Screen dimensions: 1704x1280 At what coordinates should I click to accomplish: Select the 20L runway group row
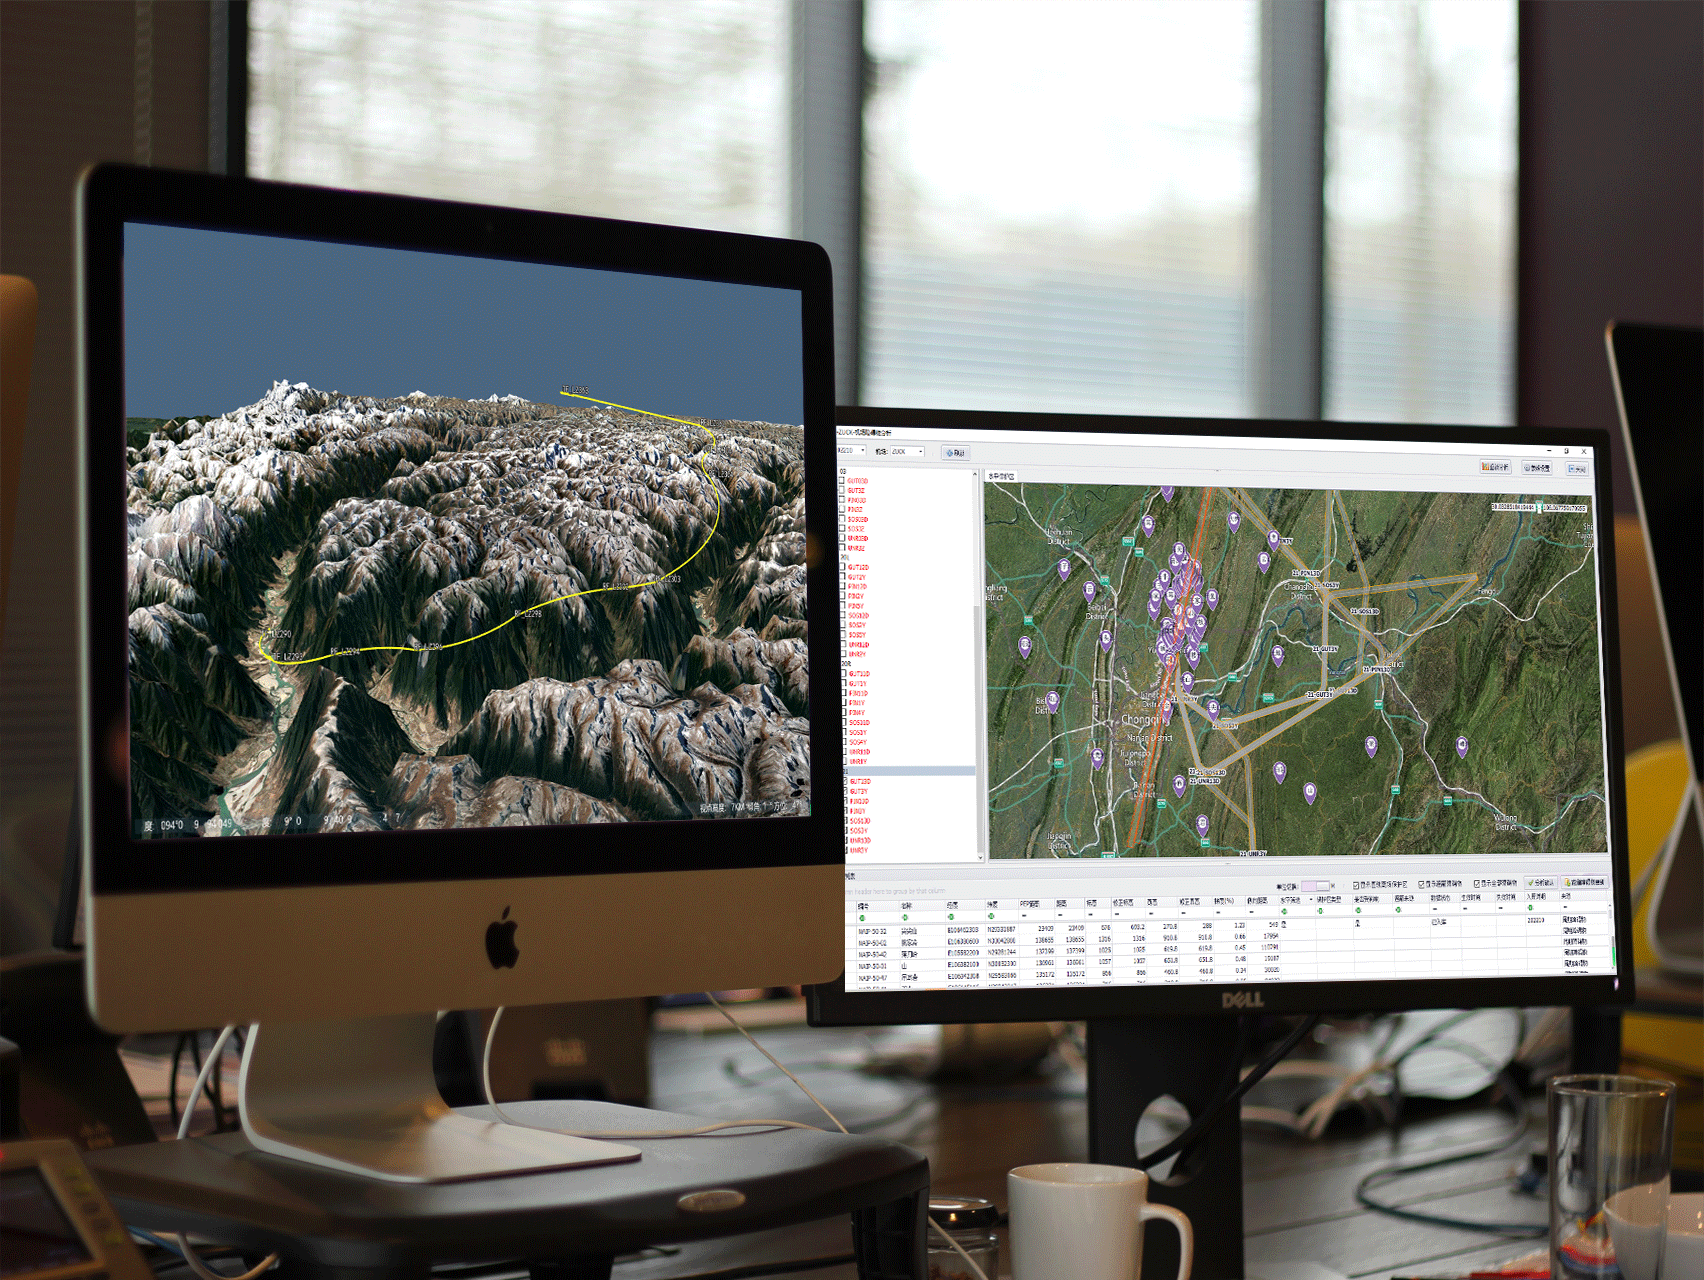coord(906,557)
